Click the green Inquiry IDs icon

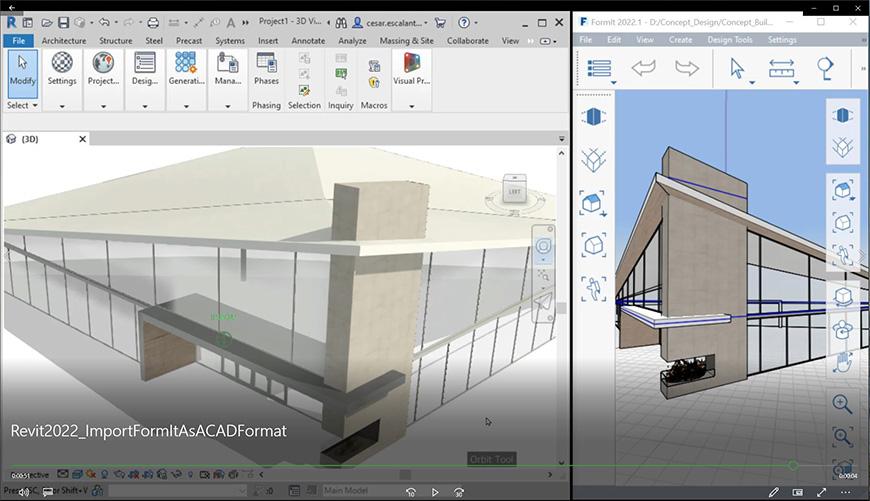point(341,74)
